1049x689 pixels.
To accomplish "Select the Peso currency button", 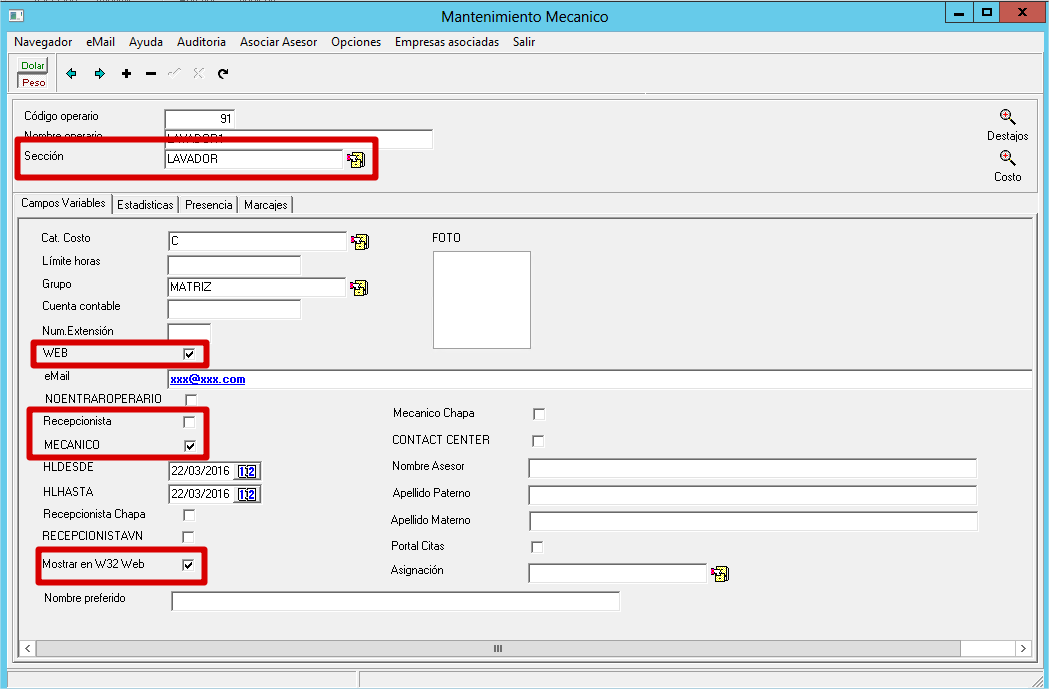I will coord(34,83).
